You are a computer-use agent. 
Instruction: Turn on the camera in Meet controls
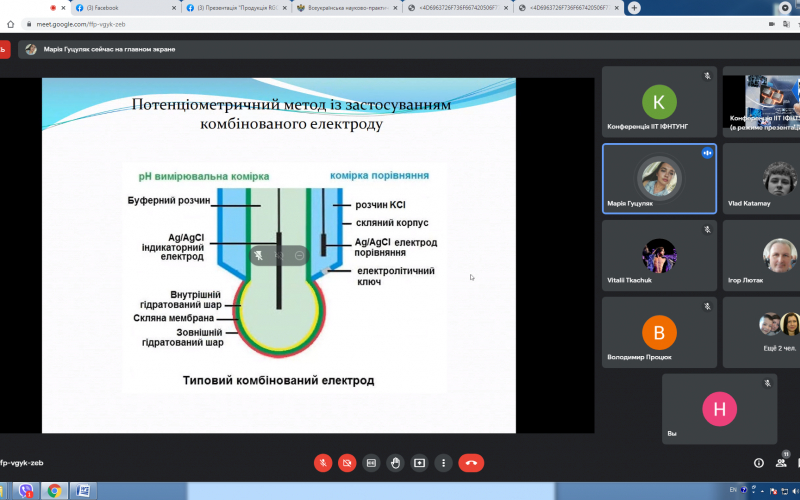pyautogui.click(x=347, y=463)
